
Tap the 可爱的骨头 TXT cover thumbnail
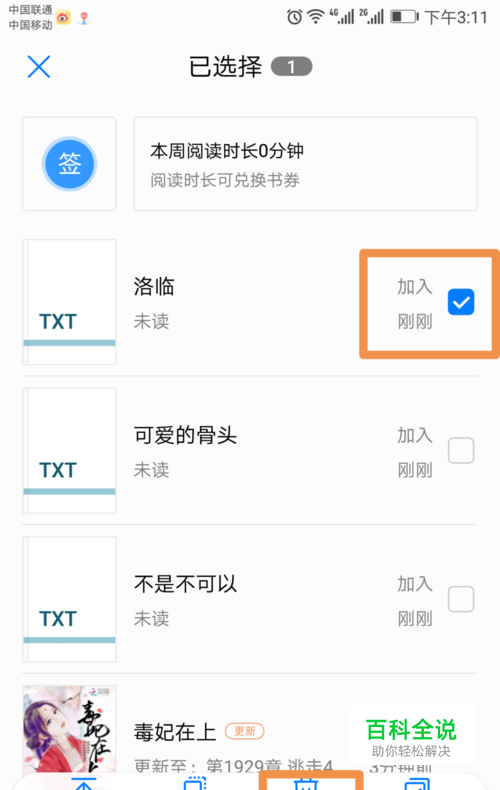[70, 450]
